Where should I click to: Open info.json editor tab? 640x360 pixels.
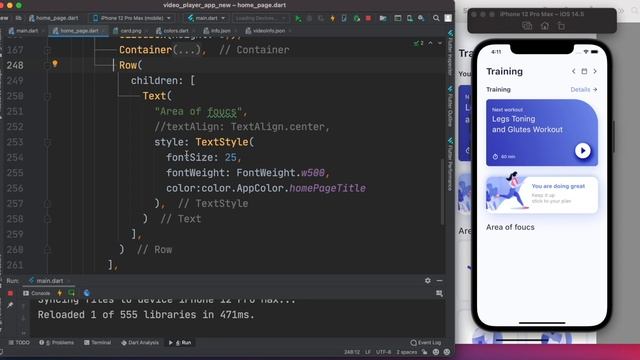click(220, 31)
